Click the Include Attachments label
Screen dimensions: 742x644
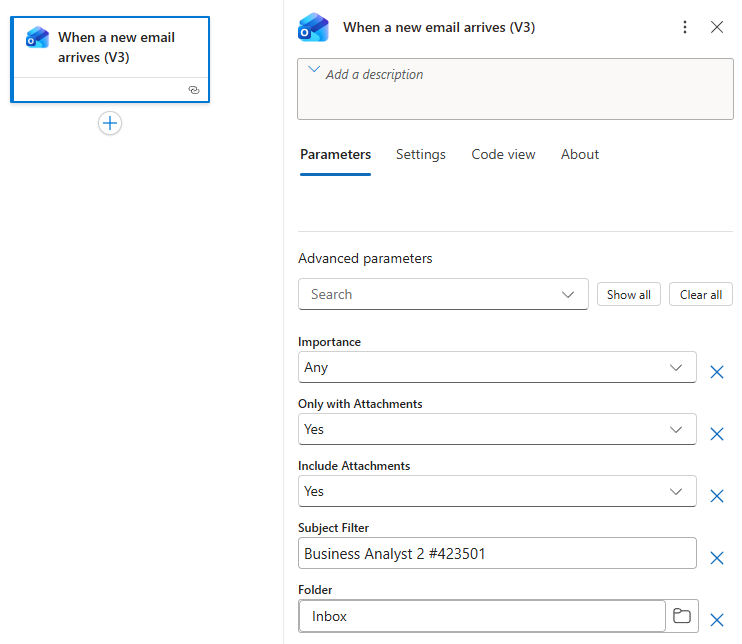[x=354, y=466]
